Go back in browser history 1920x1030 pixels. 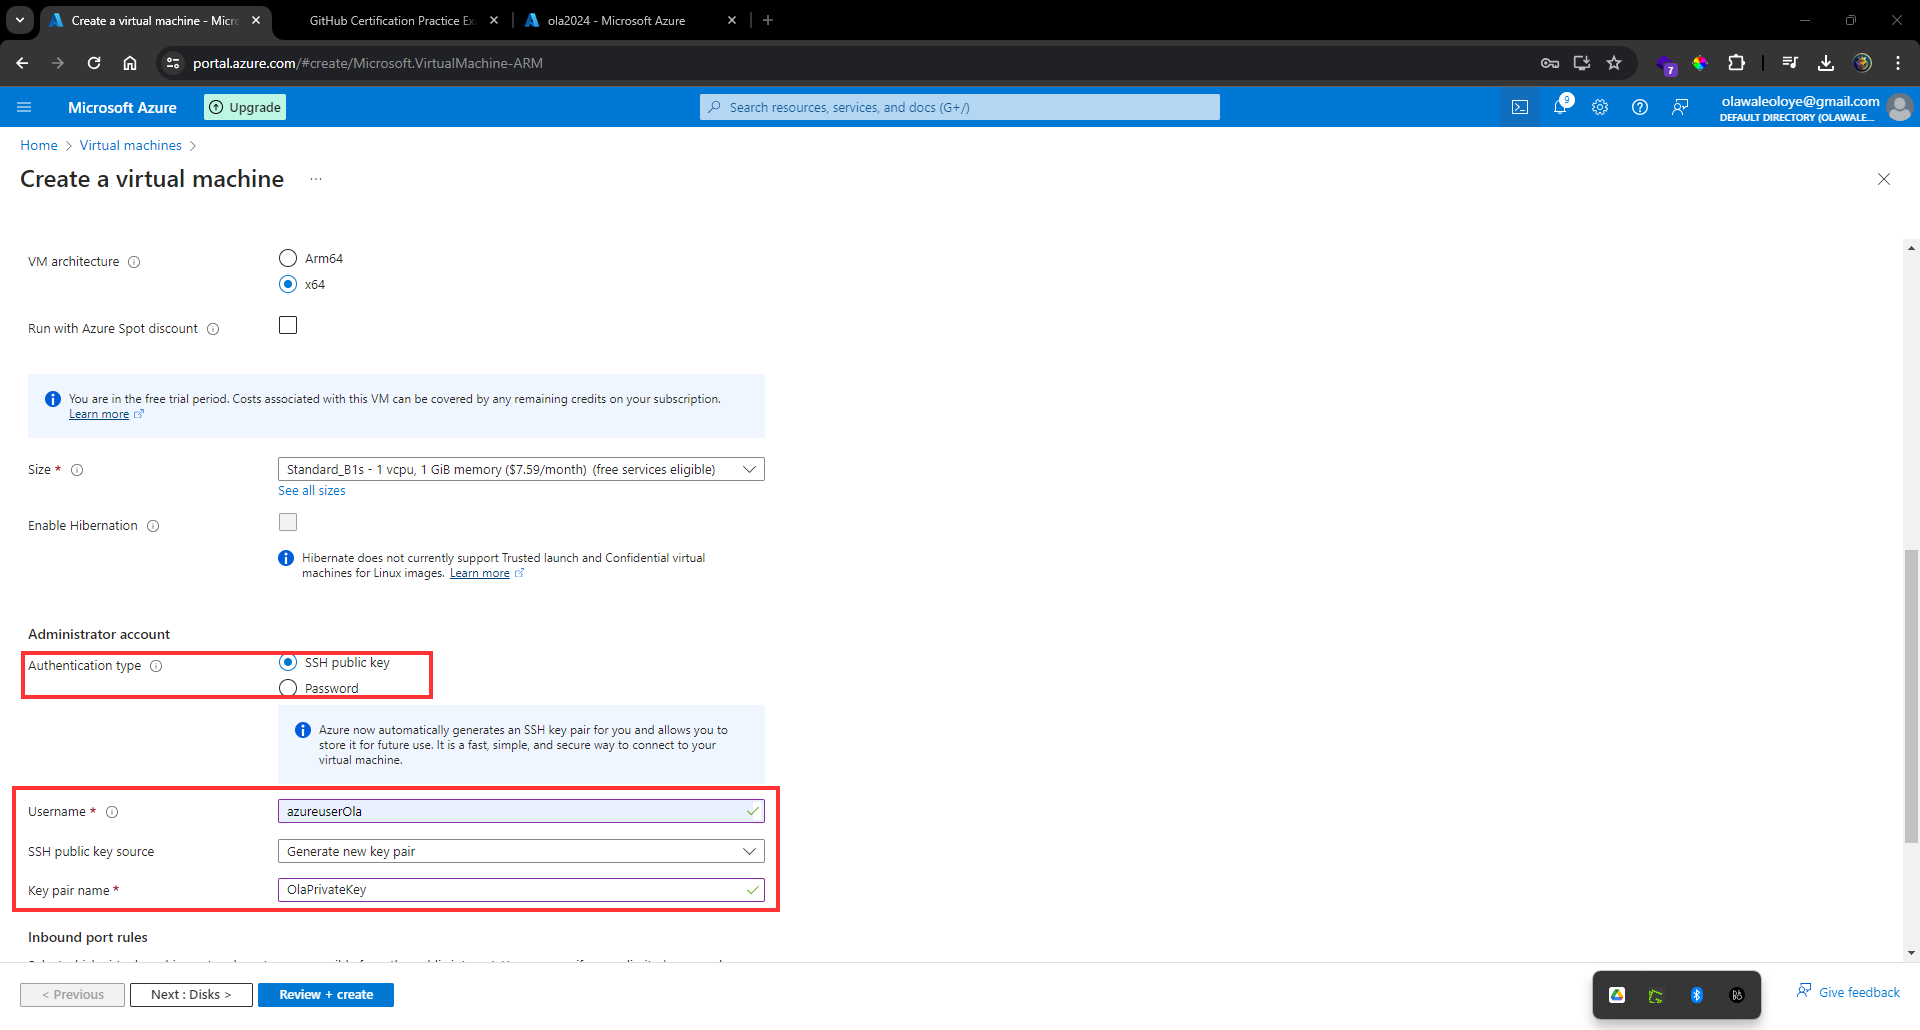(22, 63)
